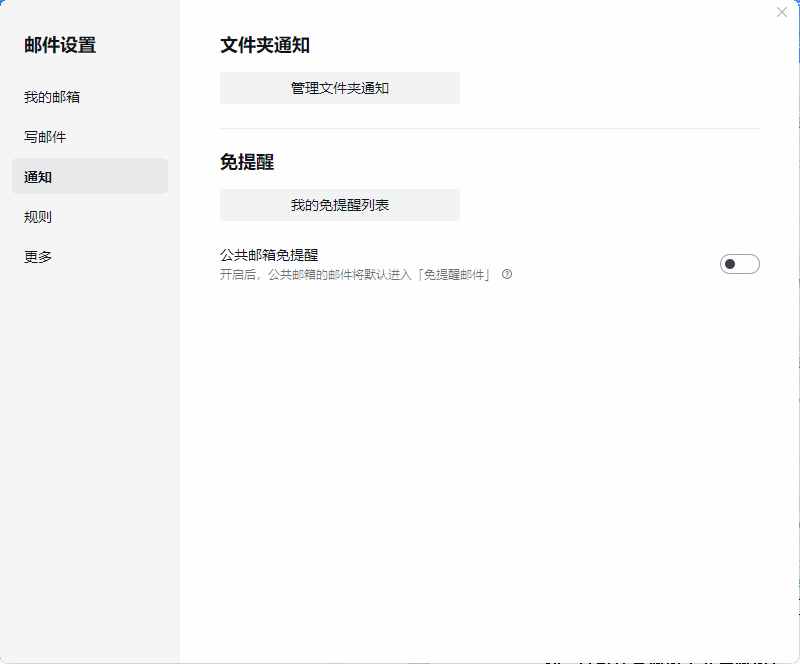Click the 公共邮箱免提醒 option label
Image resolution: width=800 pixels, height=664 pixels.
[x=269, y=255]
